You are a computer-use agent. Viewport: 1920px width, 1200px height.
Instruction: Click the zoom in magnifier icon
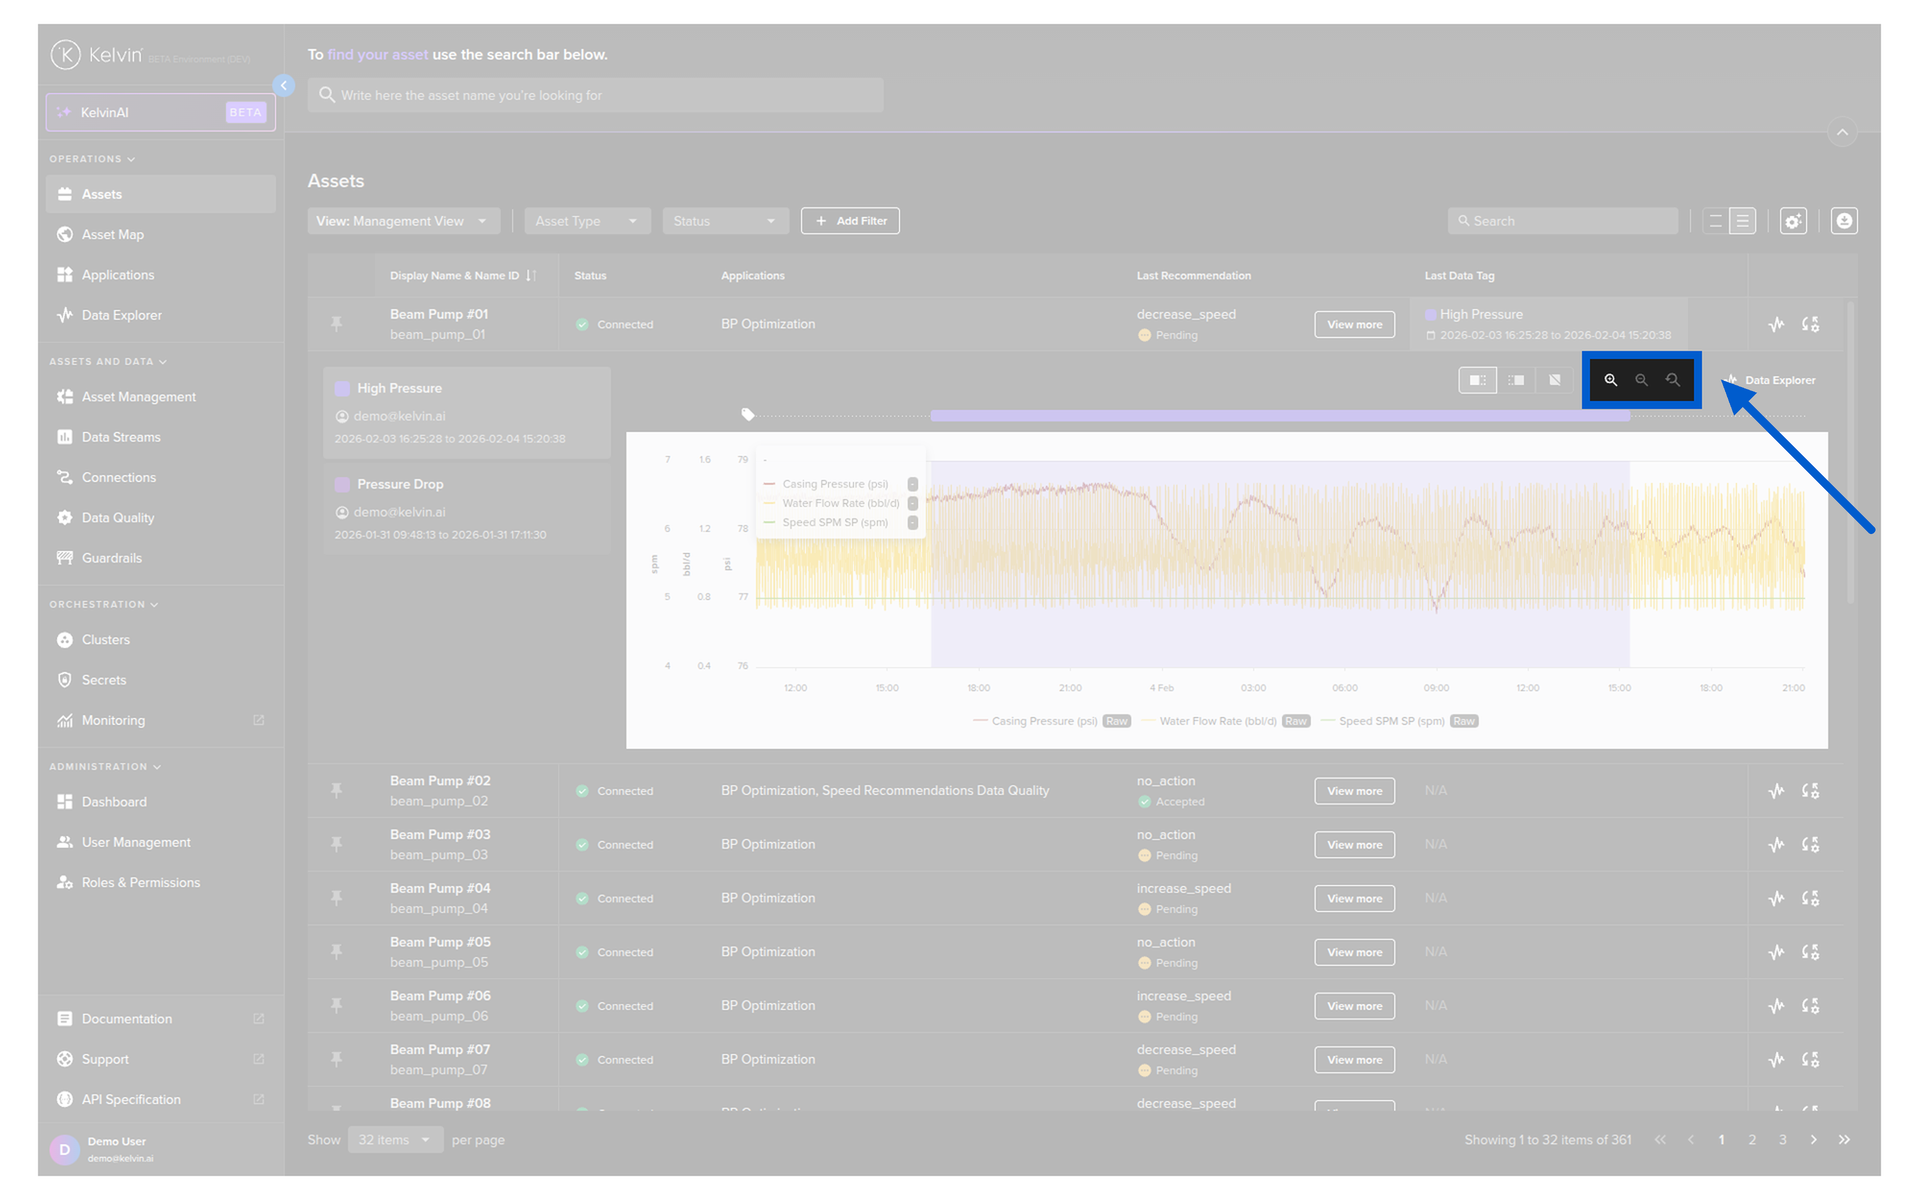(1610, 380)
